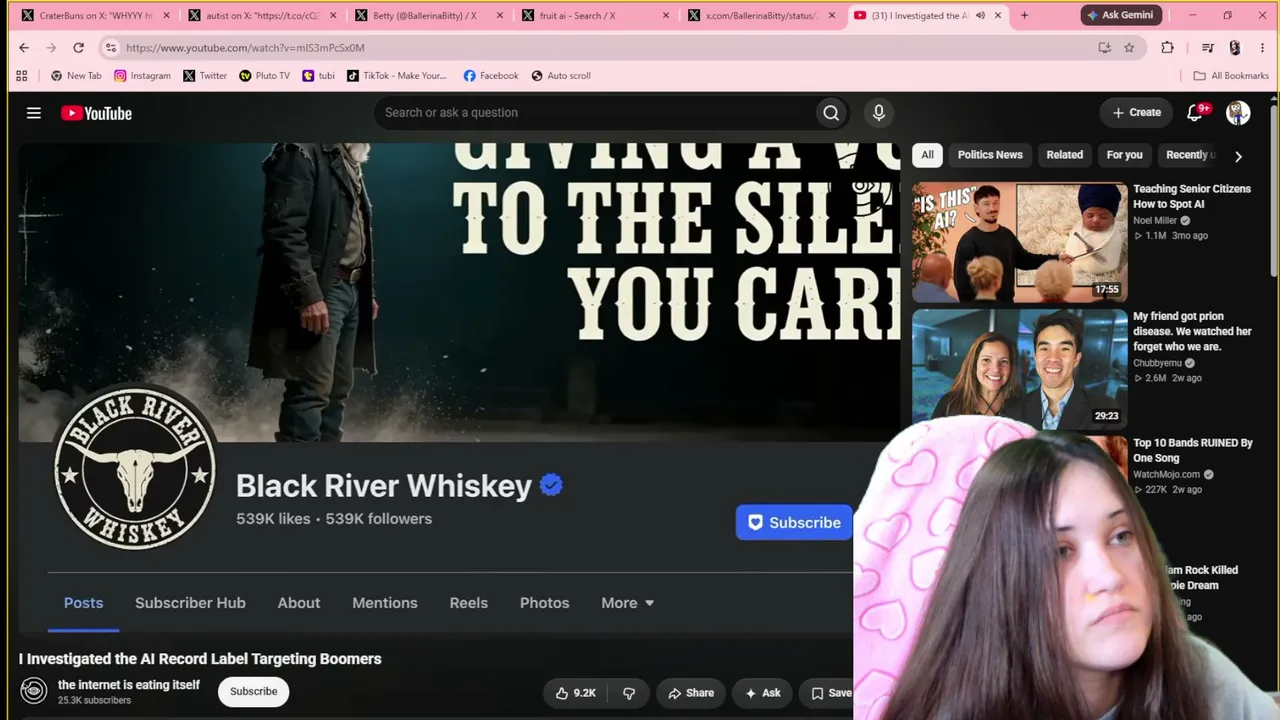The height and width of the screenshot is (720, 1280).
Task: Open the Pluto TV bookmark
Action: [264, 75]
